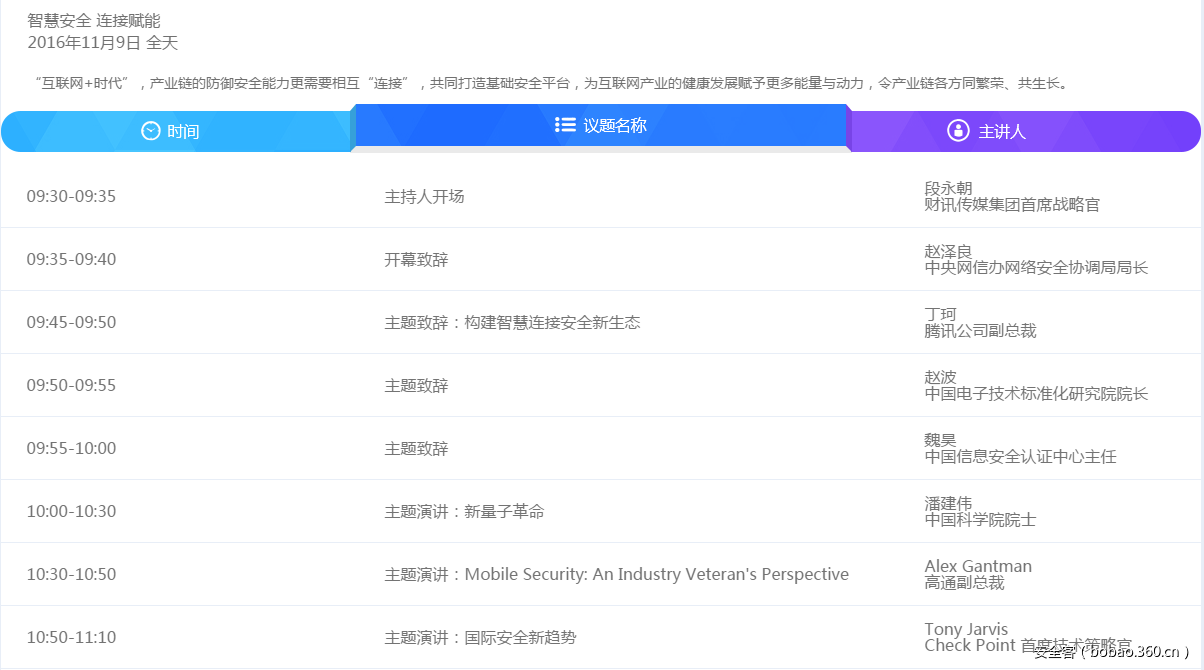
Task: Click speaker name 段永朝
Action: tap(948, 188)
